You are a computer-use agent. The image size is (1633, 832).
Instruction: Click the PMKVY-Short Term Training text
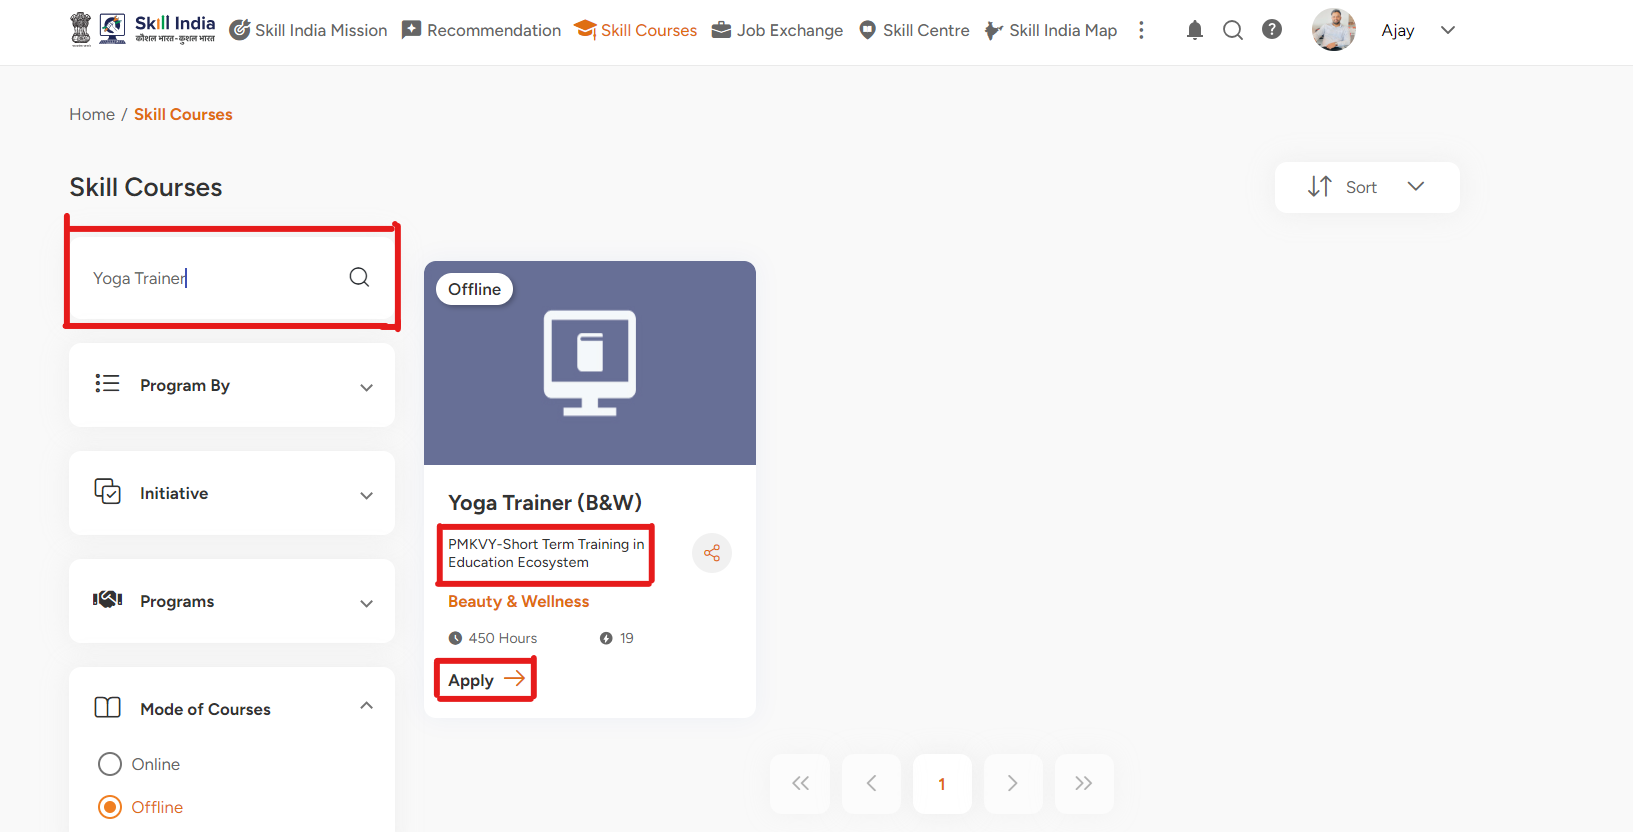pos(546,553)
